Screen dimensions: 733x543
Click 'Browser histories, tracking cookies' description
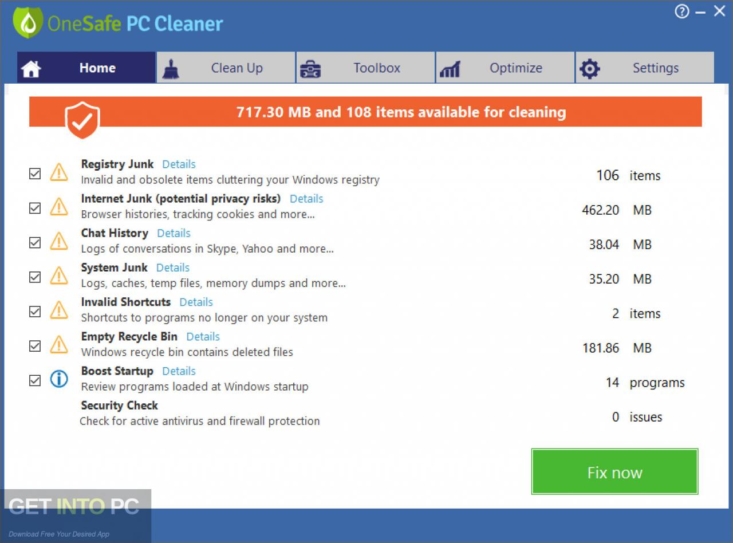[198, 214]
